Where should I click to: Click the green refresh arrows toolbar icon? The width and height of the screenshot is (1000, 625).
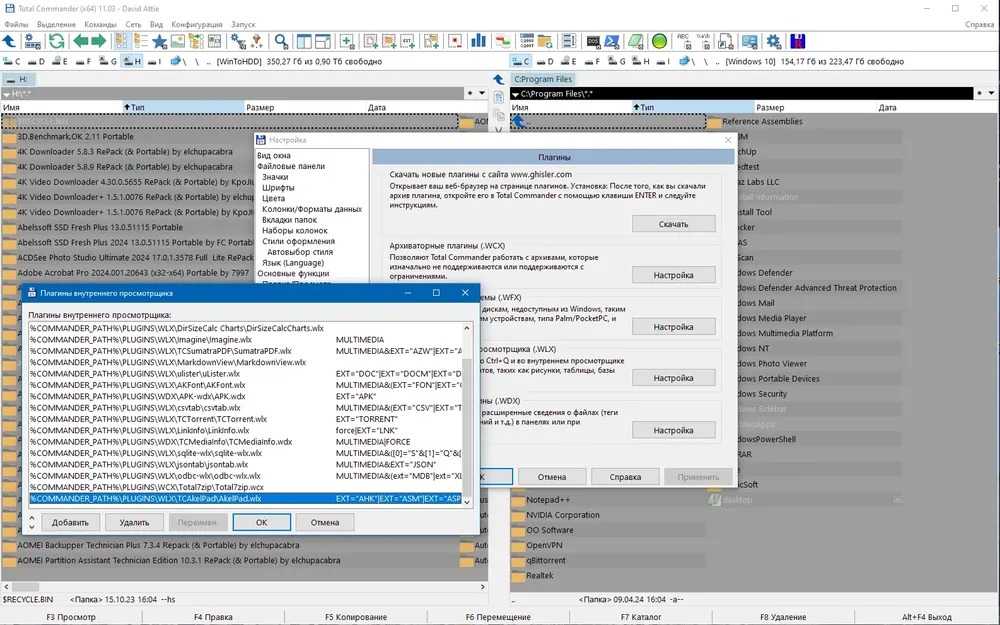(56, 41)
